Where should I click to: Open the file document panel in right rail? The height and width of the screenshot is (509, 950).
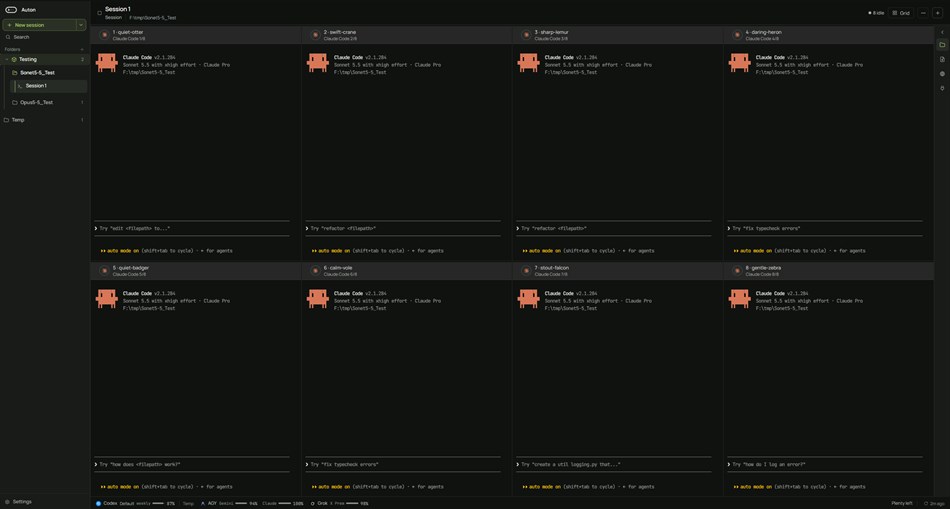tap(942, 59)
